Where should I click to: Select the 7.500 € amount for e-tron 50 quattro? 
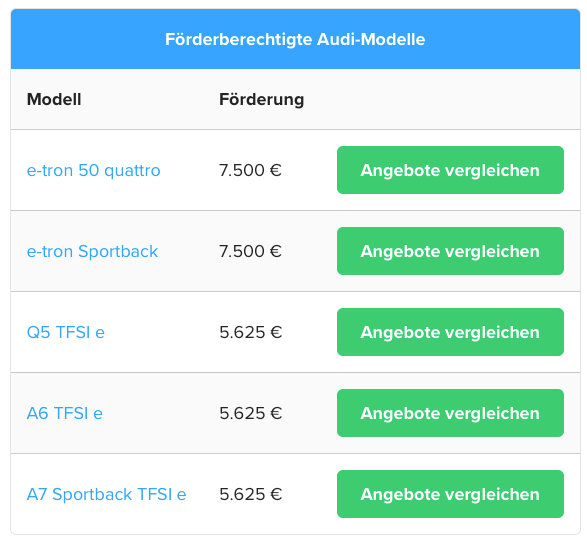coord(250,170)
